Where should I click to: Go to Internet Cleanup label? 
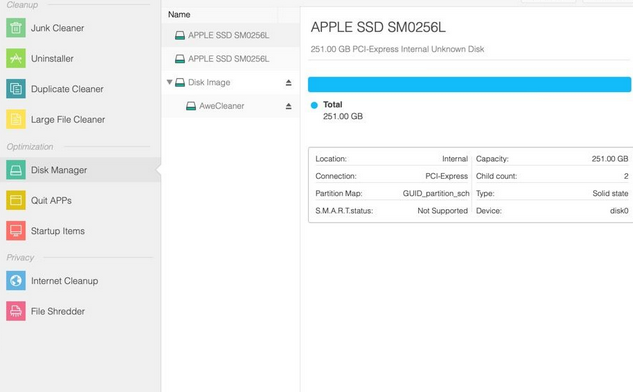point(65,281)
